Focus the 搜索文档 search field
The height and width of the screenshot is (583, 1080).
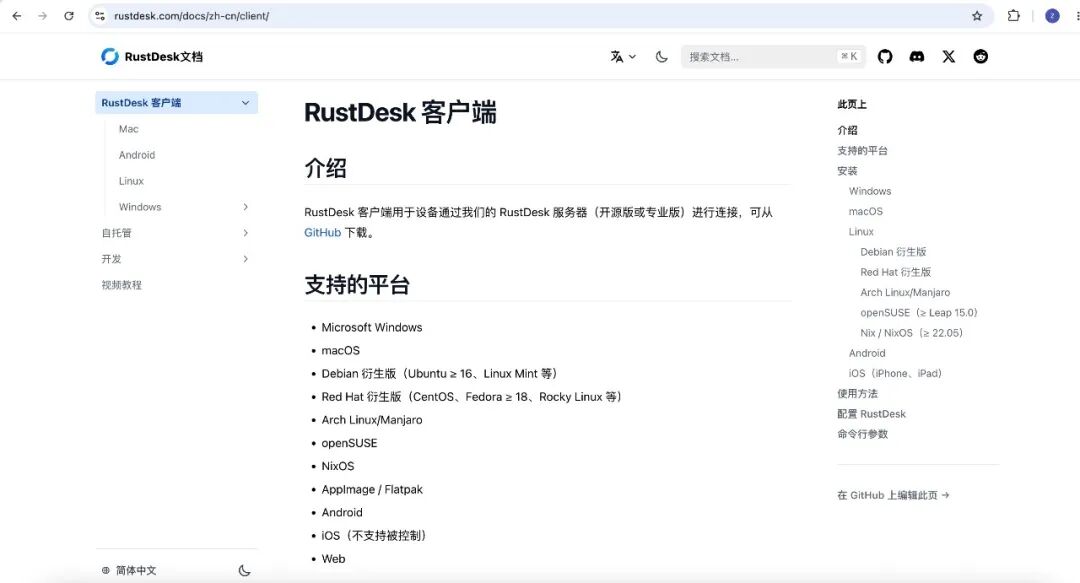tap(773, 57)
